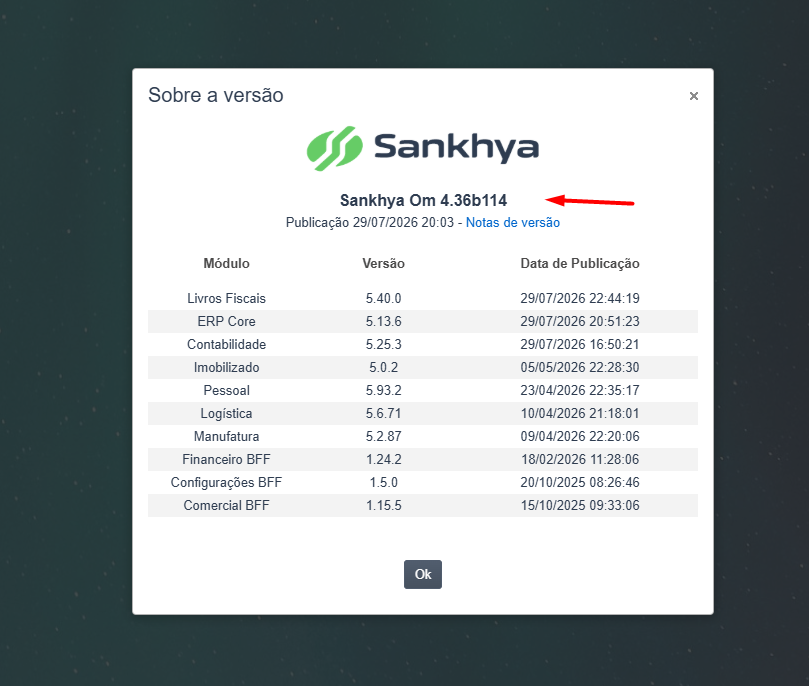The height and width of the screenshot is (686, 809).
Task: Click version 5.40.0 of Livros Fiscais
Action: tap(383, 298)
